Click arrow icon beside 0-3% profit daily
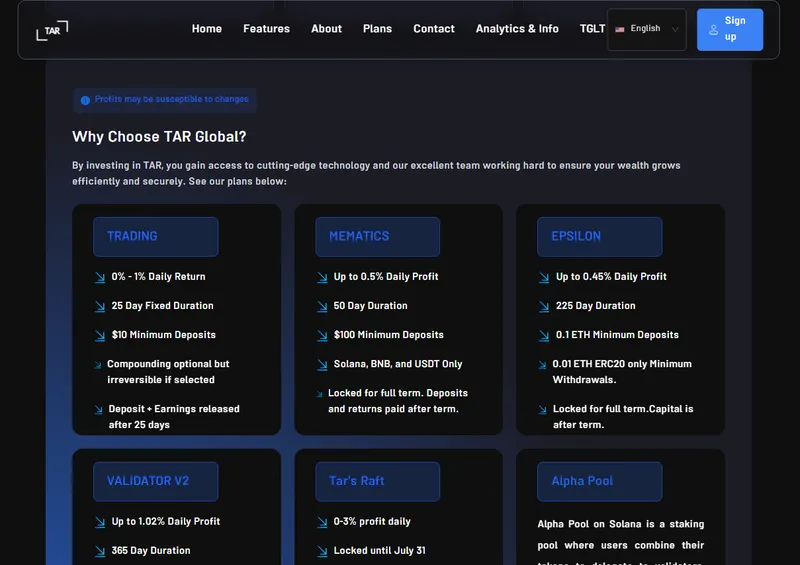Image resolution: width=800 pixels, height=565 pixels. 322,522
